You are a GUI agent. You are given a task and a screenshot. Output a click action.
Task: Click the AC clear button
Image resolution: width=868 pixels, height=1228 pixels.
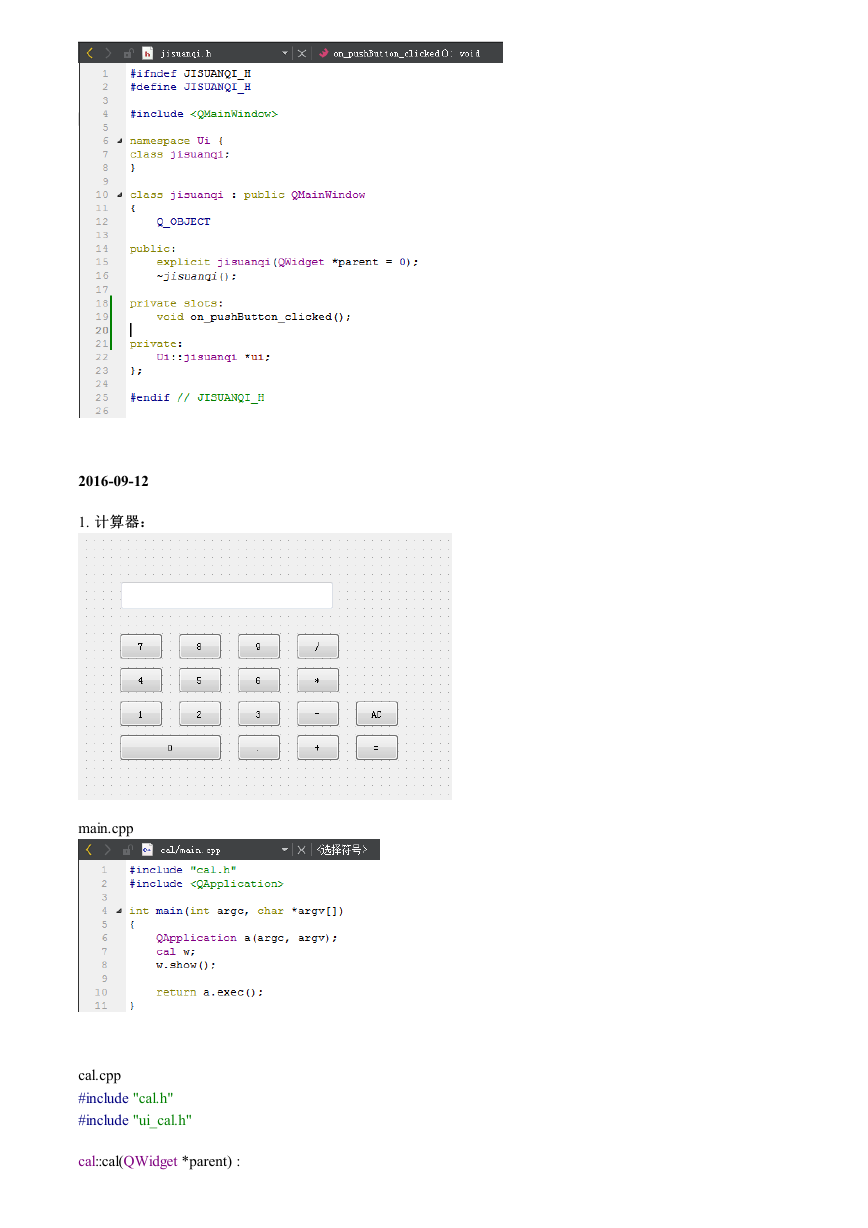377,714
